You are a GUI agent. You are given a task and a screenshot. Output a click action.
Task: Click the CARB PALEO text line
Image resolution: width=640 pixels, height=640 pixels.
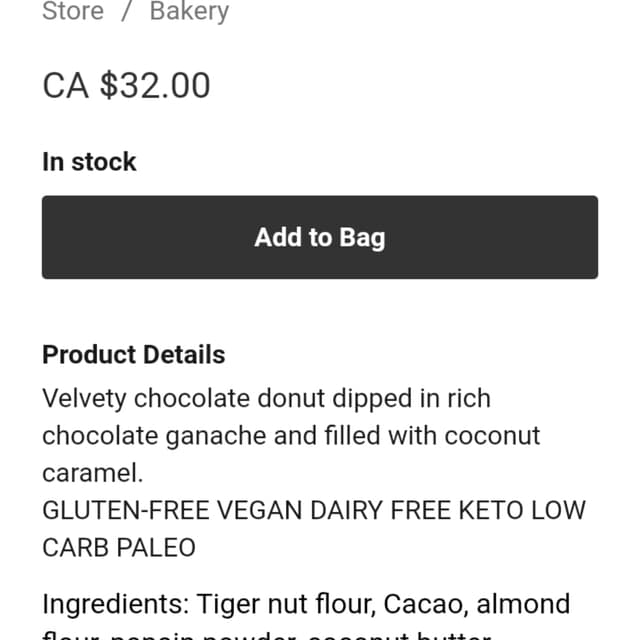pyautogui.click(x=119, y=548)
